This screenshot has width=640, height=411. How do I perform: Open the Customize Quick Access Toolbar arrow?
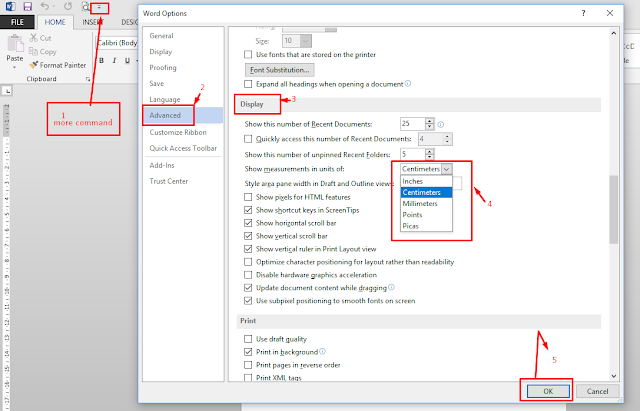[99, 7]
